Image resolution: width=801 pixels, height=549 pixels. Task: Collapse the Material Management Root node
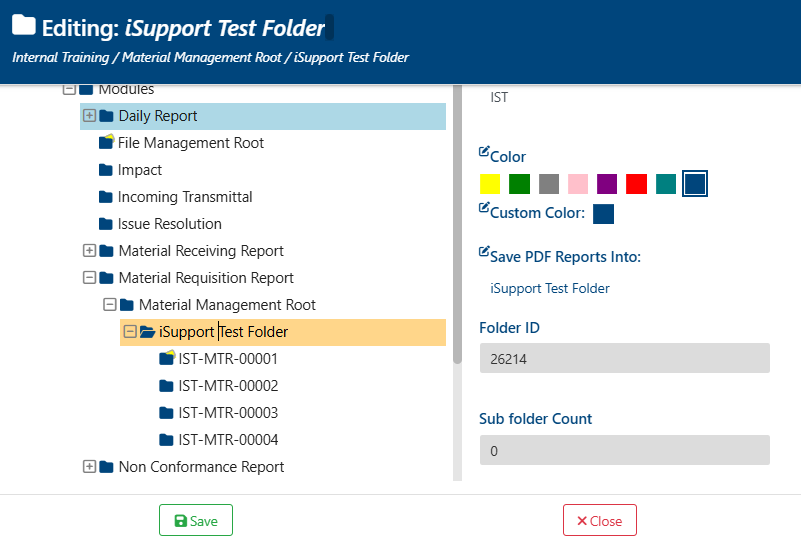pos(110,305)
